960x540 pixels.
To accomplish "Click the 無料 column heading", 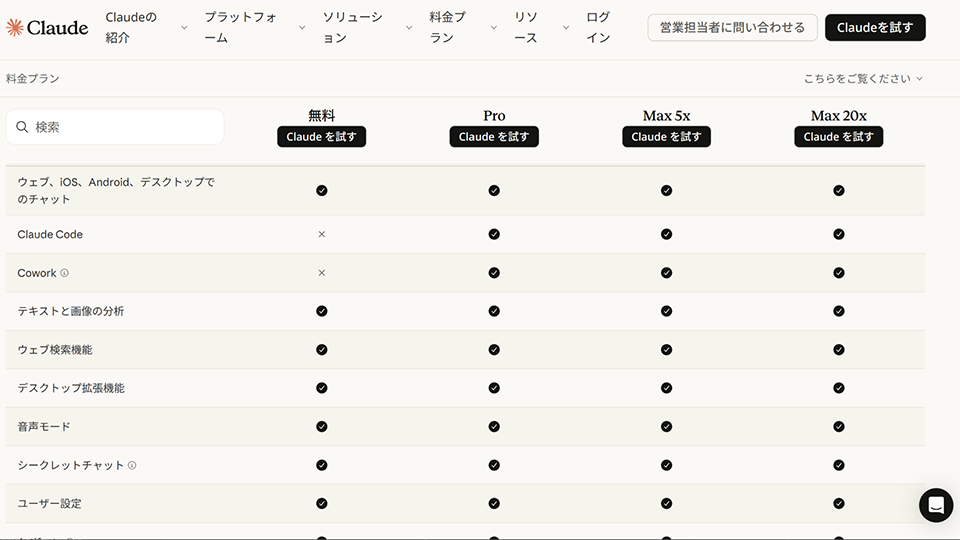I will (x=321, y=115).
